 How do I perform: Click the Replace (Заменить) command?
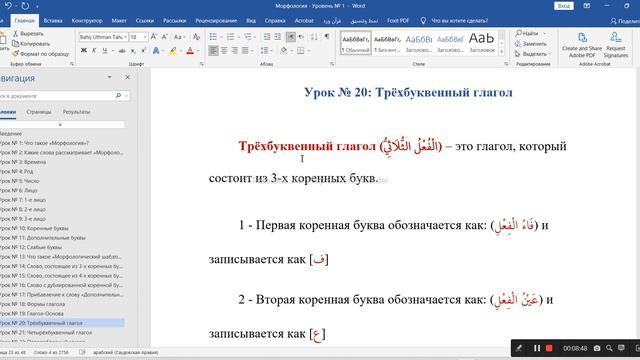point(531,44)
